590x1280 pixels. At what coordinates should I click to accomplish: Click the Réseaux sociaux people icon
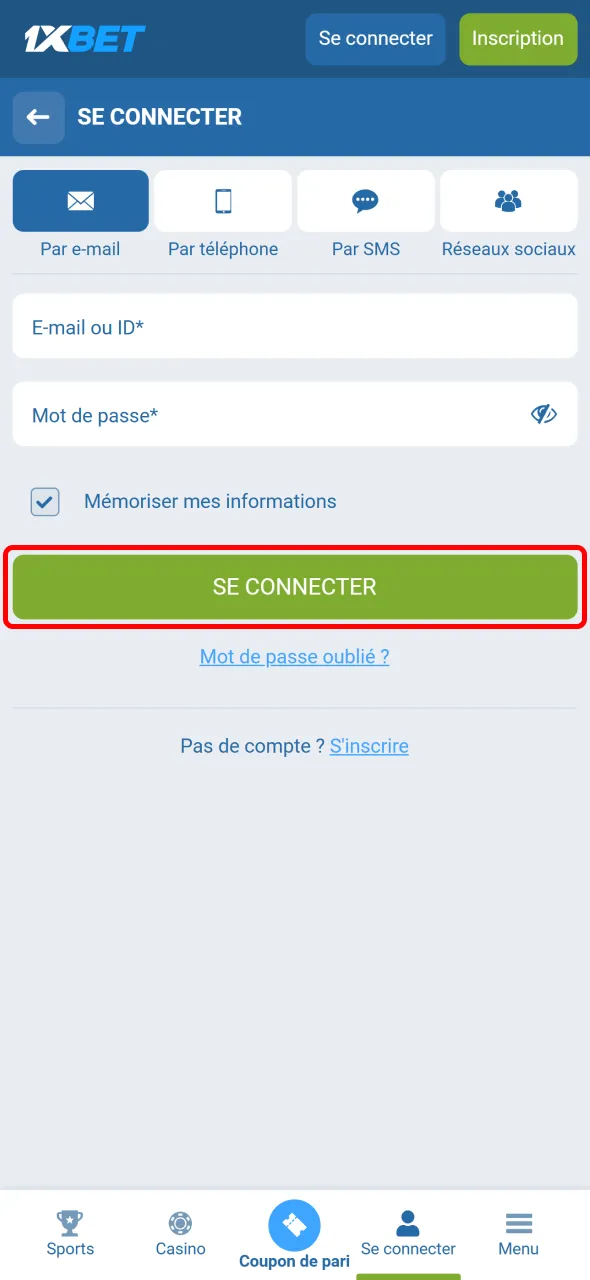tap(509, 200)
